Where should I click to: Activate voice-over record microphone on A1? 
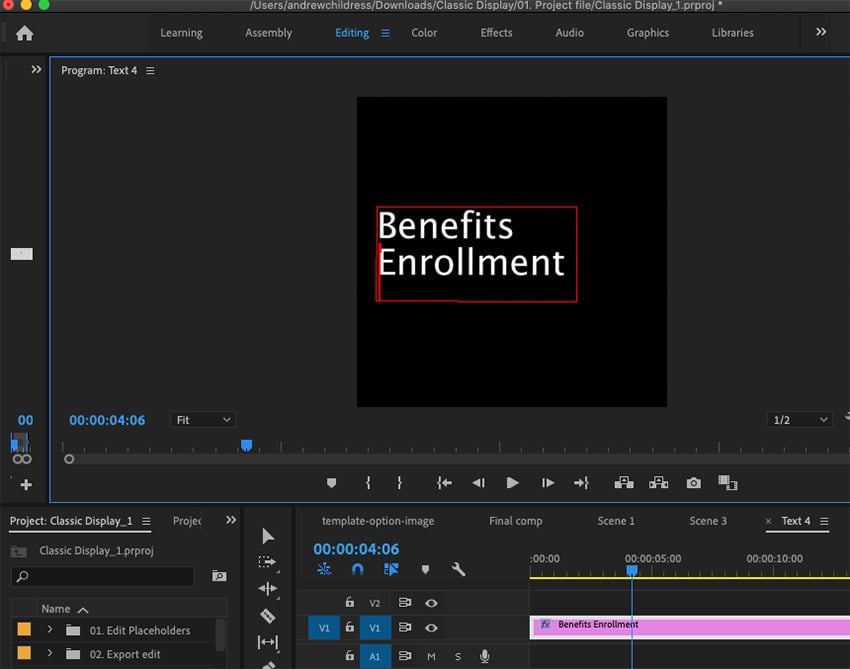[484, 657]
